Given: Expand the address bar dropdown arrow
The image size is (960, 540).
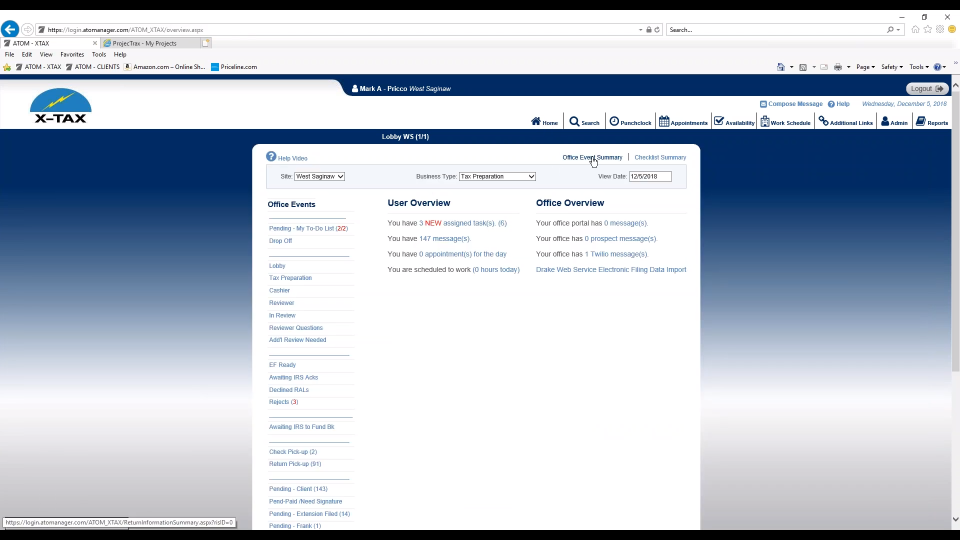Looking at the screenshot, I should pyautogui.click(x=640, y=29).
